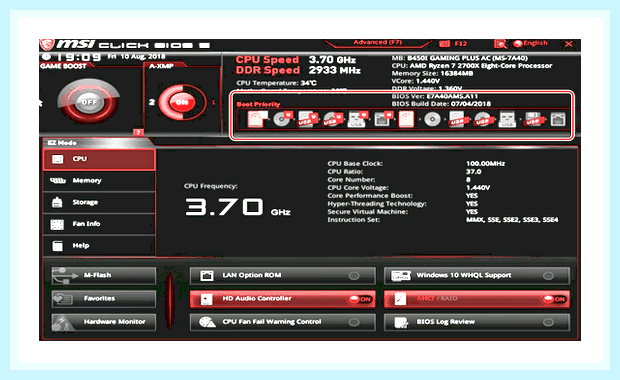Click the MSI dragon shield logo
Image resolution: width=620 pixels, height=380 pixels.
[x=47, y=44]
